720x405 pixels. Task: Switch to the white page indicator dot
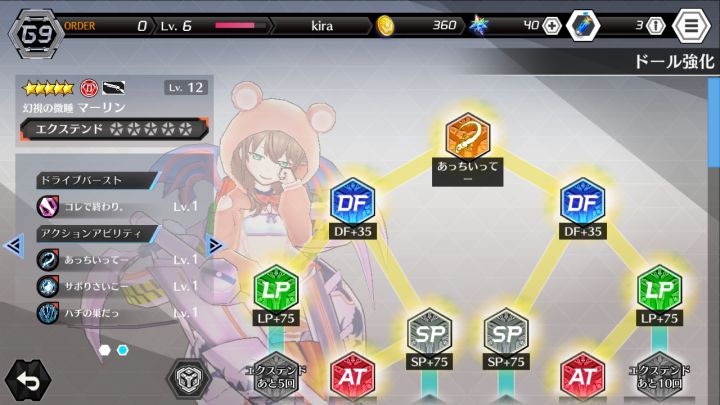pyautogui.click(x=105, y=350)
